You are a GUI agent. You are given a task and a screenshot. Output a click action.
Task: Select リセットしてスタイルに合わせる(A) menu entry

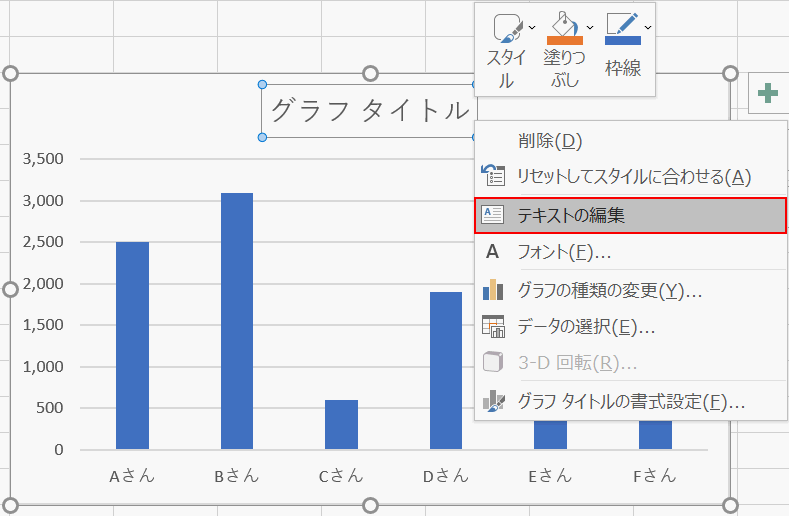630,177
